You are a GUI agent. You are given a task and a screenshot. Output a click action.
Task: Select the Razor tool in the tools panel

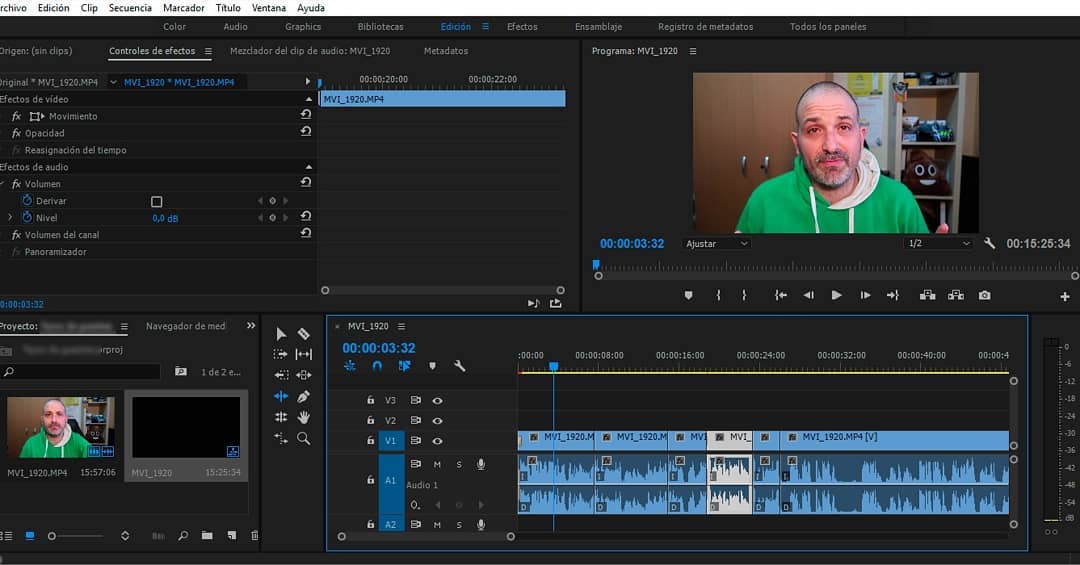click(x=303, y=334)
